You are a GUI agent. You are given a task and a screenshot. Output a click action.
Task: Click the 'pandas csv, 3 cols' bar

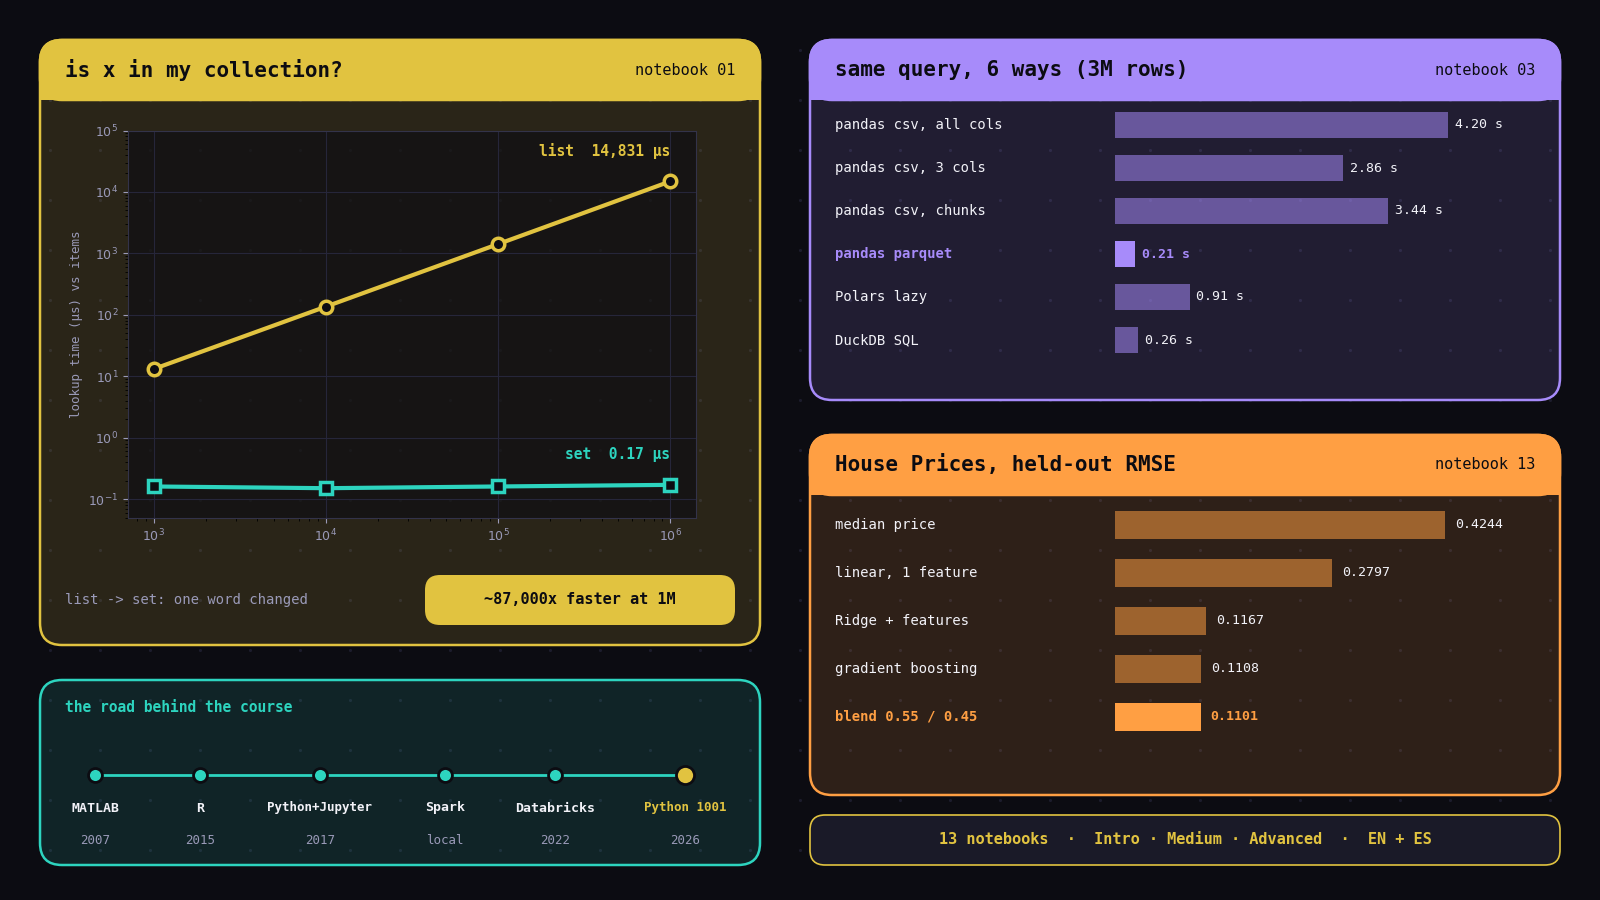coord(1229,168)
